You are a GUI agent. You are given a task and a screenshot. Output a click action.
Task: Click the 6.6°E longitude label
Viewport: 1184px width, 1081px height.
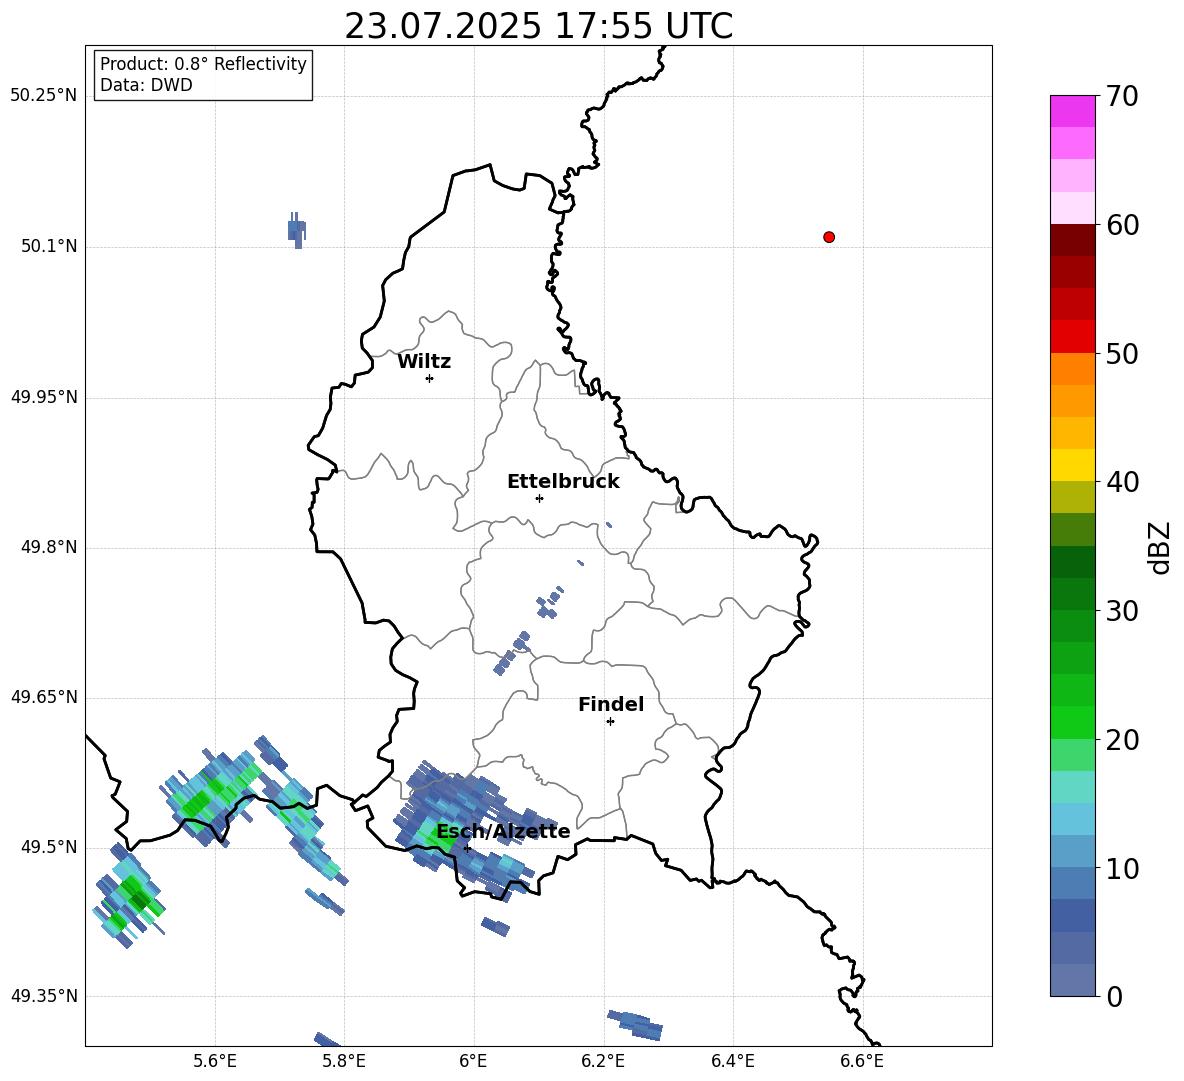click(x=862, y=1061)
